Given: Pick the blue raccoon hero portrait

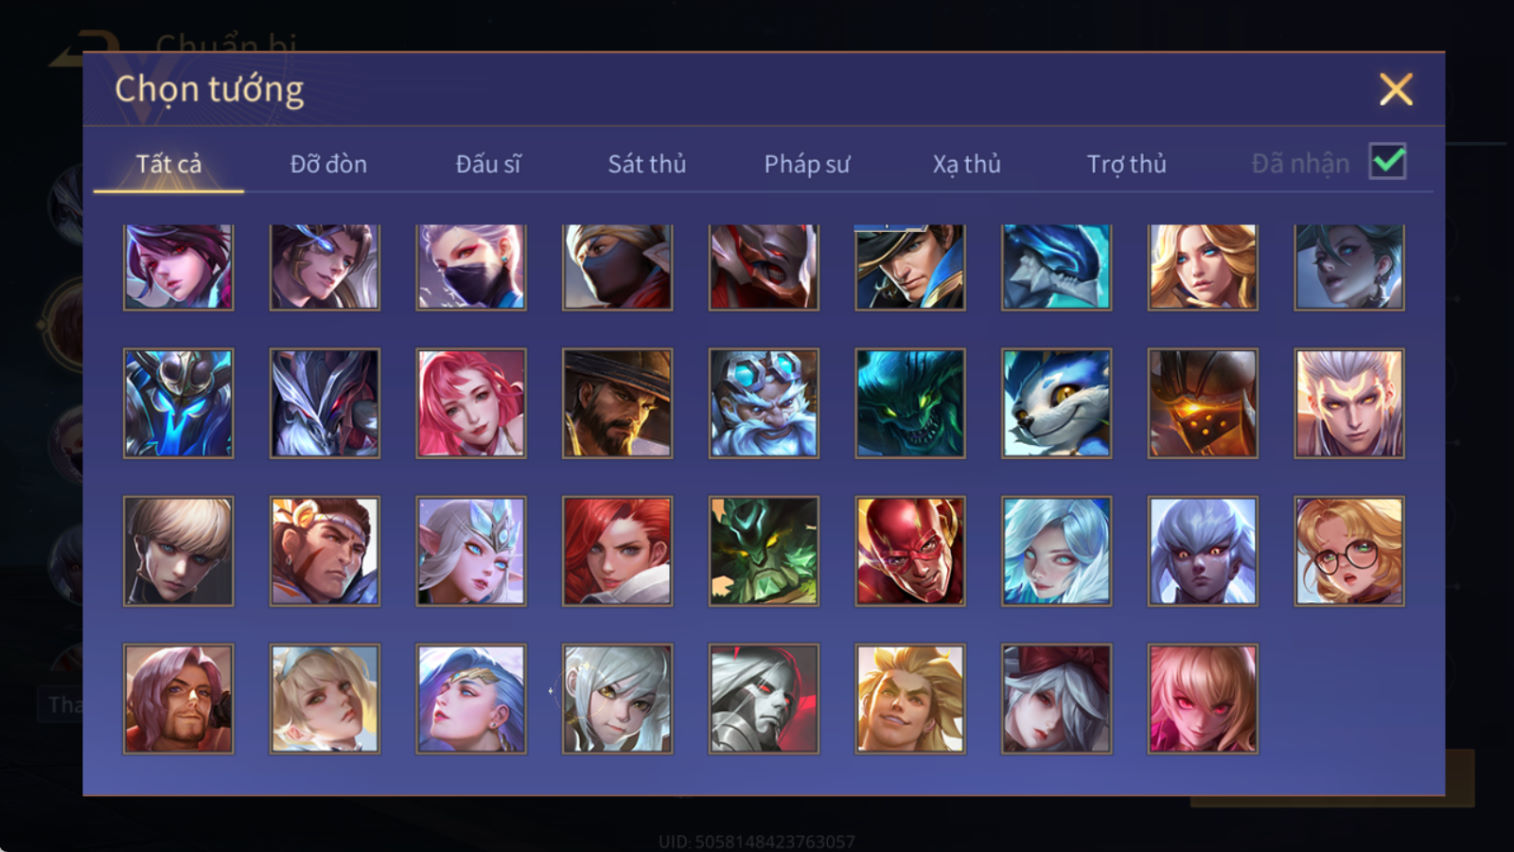Looking at the screenshot, I should point(1056,403).
